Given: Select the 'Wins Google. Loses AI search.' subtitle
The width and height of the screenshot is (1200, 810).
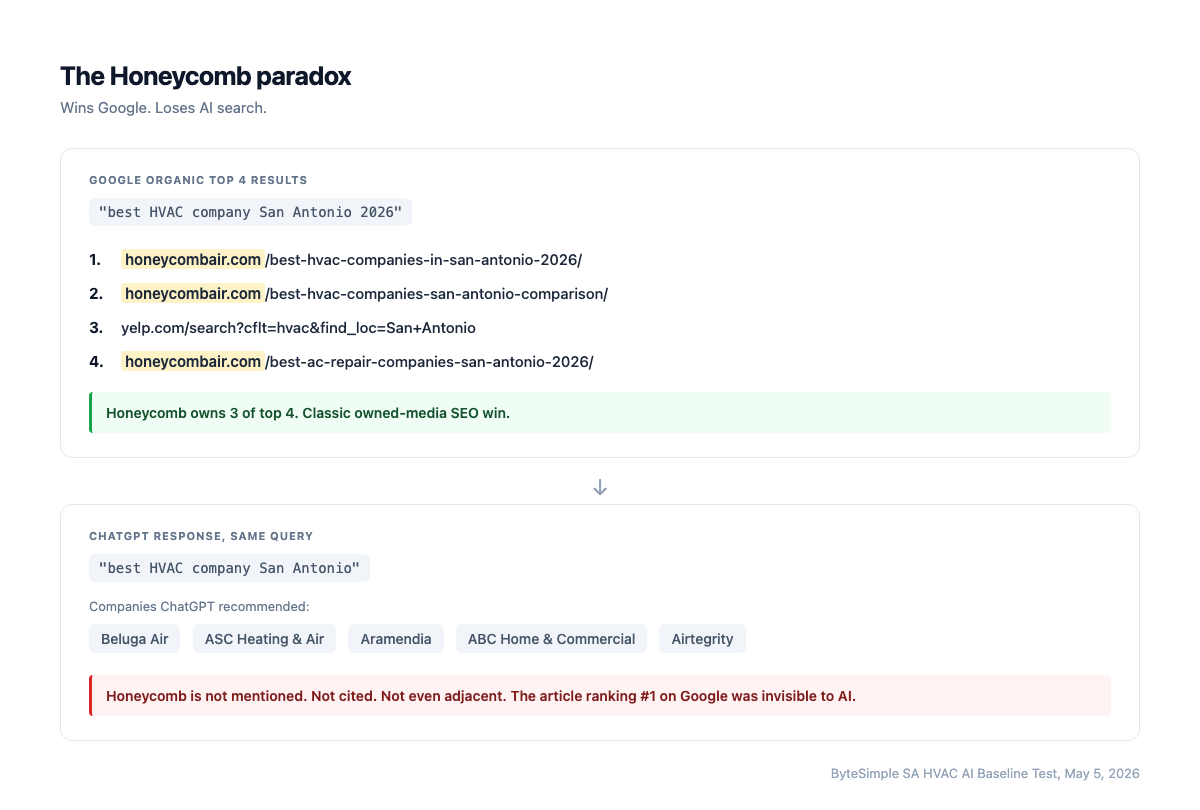Looking at the screenshot, I should 163,108.
